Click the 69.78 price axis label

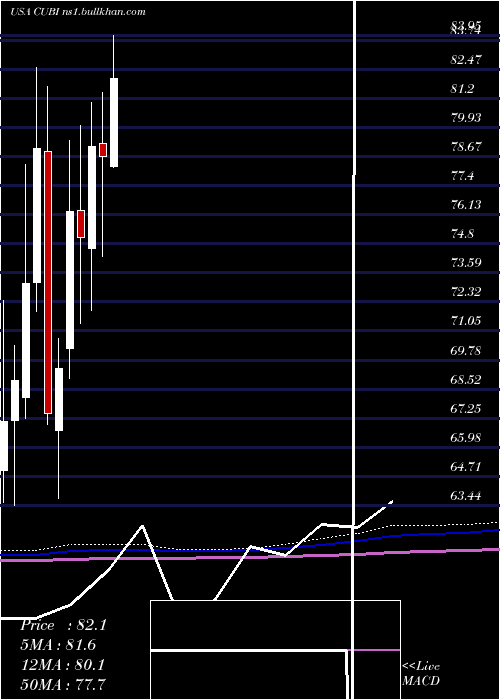pyautogui.click(x=466, y=350)
